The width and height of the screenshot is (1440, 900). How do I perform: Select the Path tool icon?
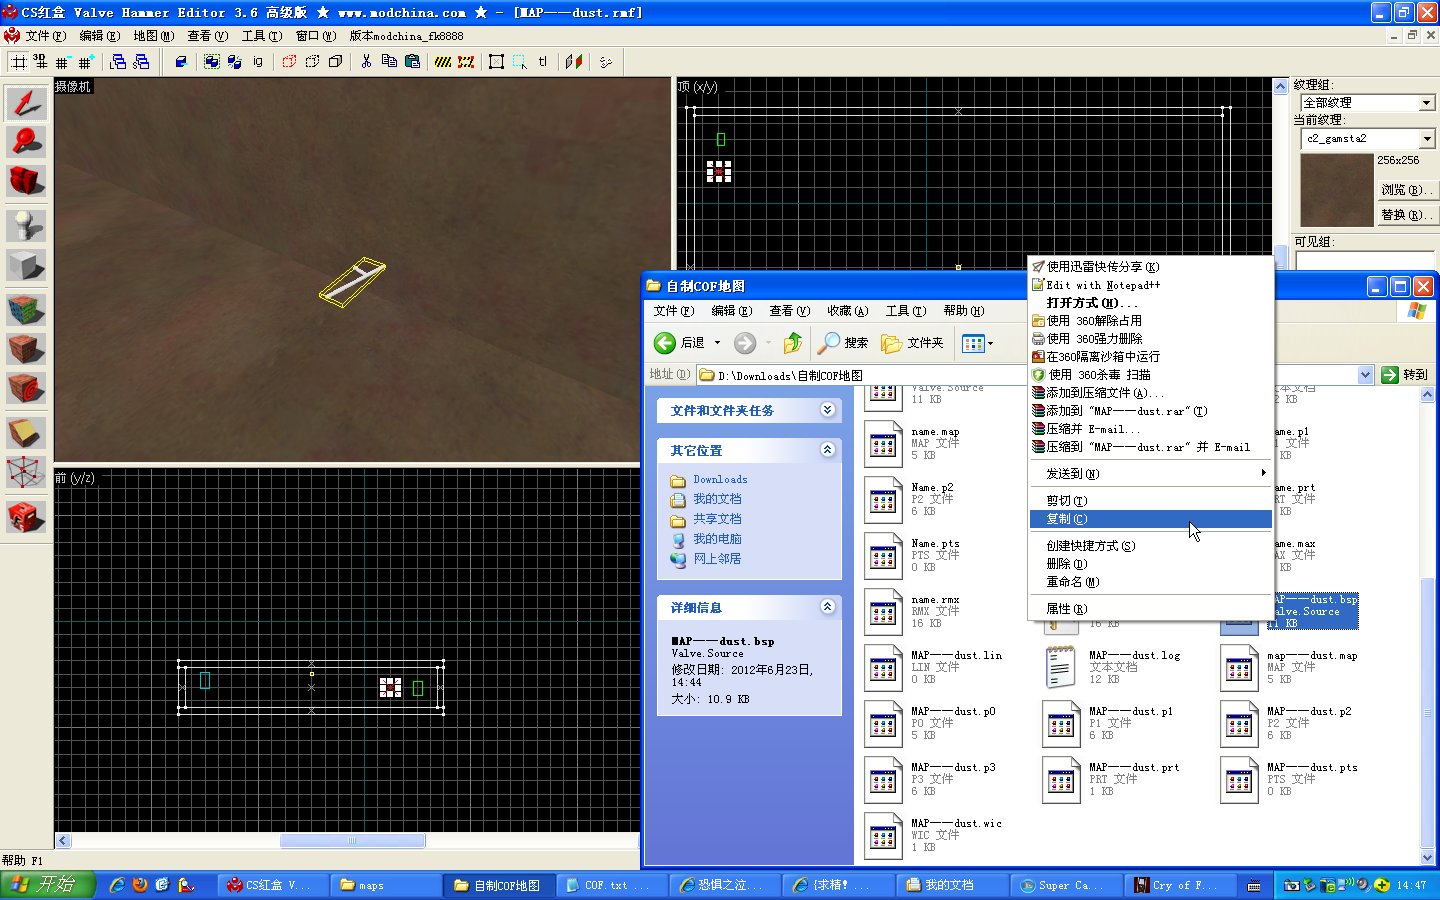[x=26, y=517]
